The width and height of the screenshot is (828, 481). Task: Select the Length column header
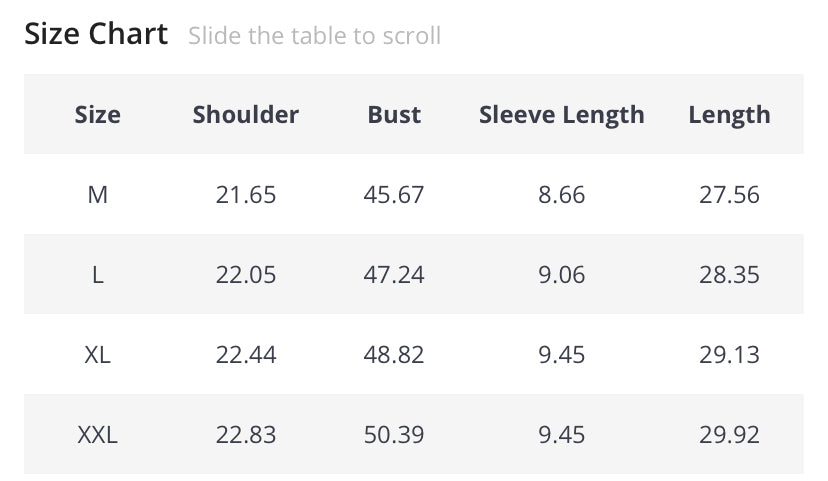point(729,115)
